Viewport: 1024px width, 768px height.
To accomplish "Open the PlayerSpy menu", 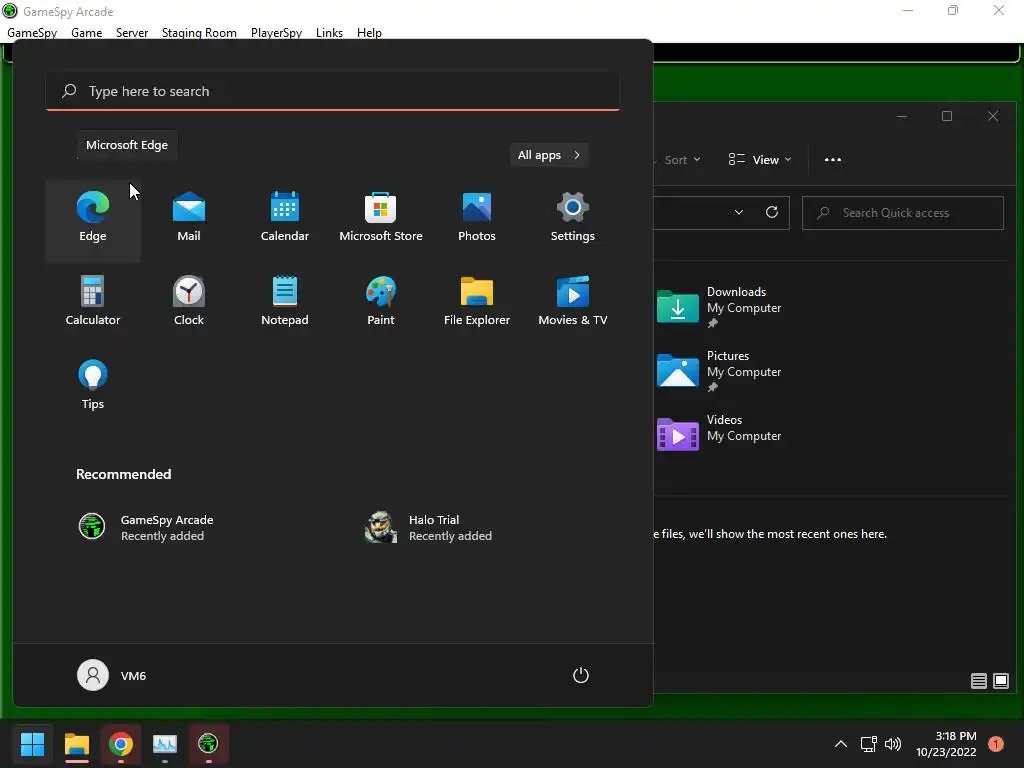I will click(276, 33).
